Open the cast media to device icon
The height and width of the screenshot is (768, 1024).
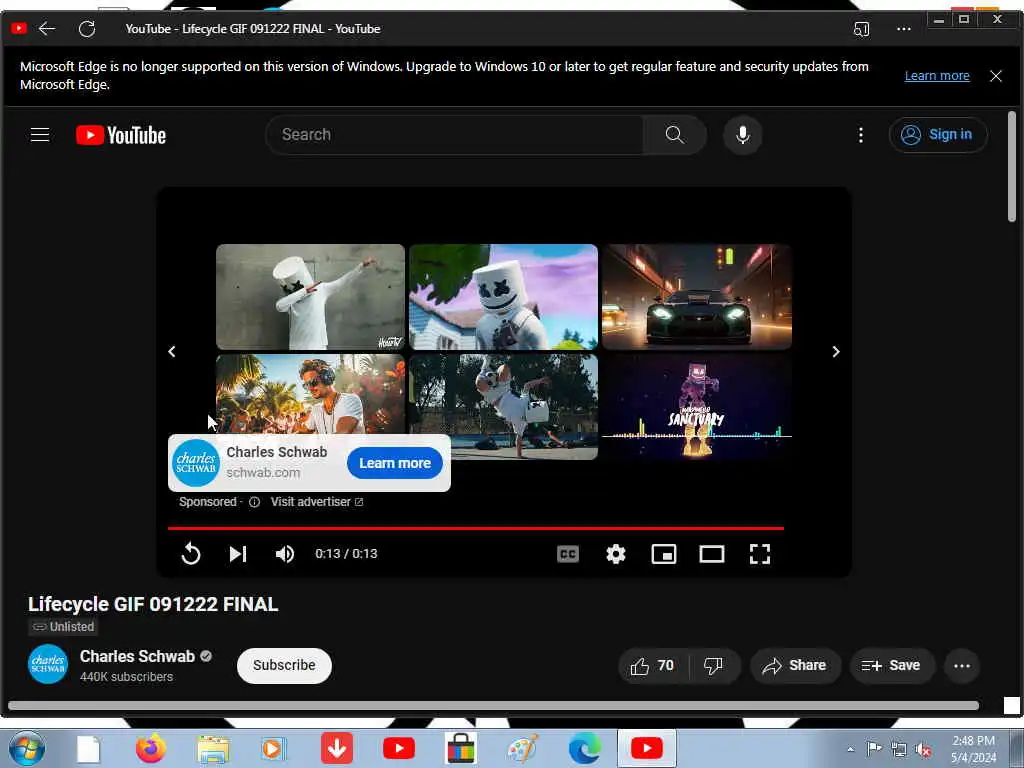pyautogui.click(x=861, y=29)
